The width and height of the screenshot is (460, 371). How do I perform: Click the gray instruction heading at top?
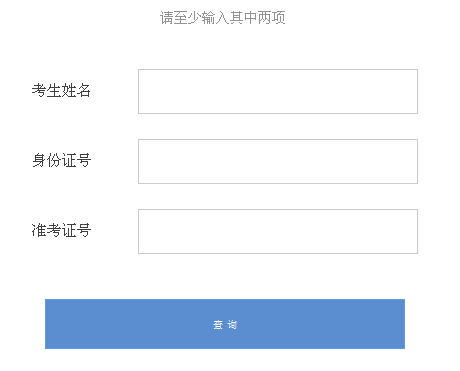(222, 18)
